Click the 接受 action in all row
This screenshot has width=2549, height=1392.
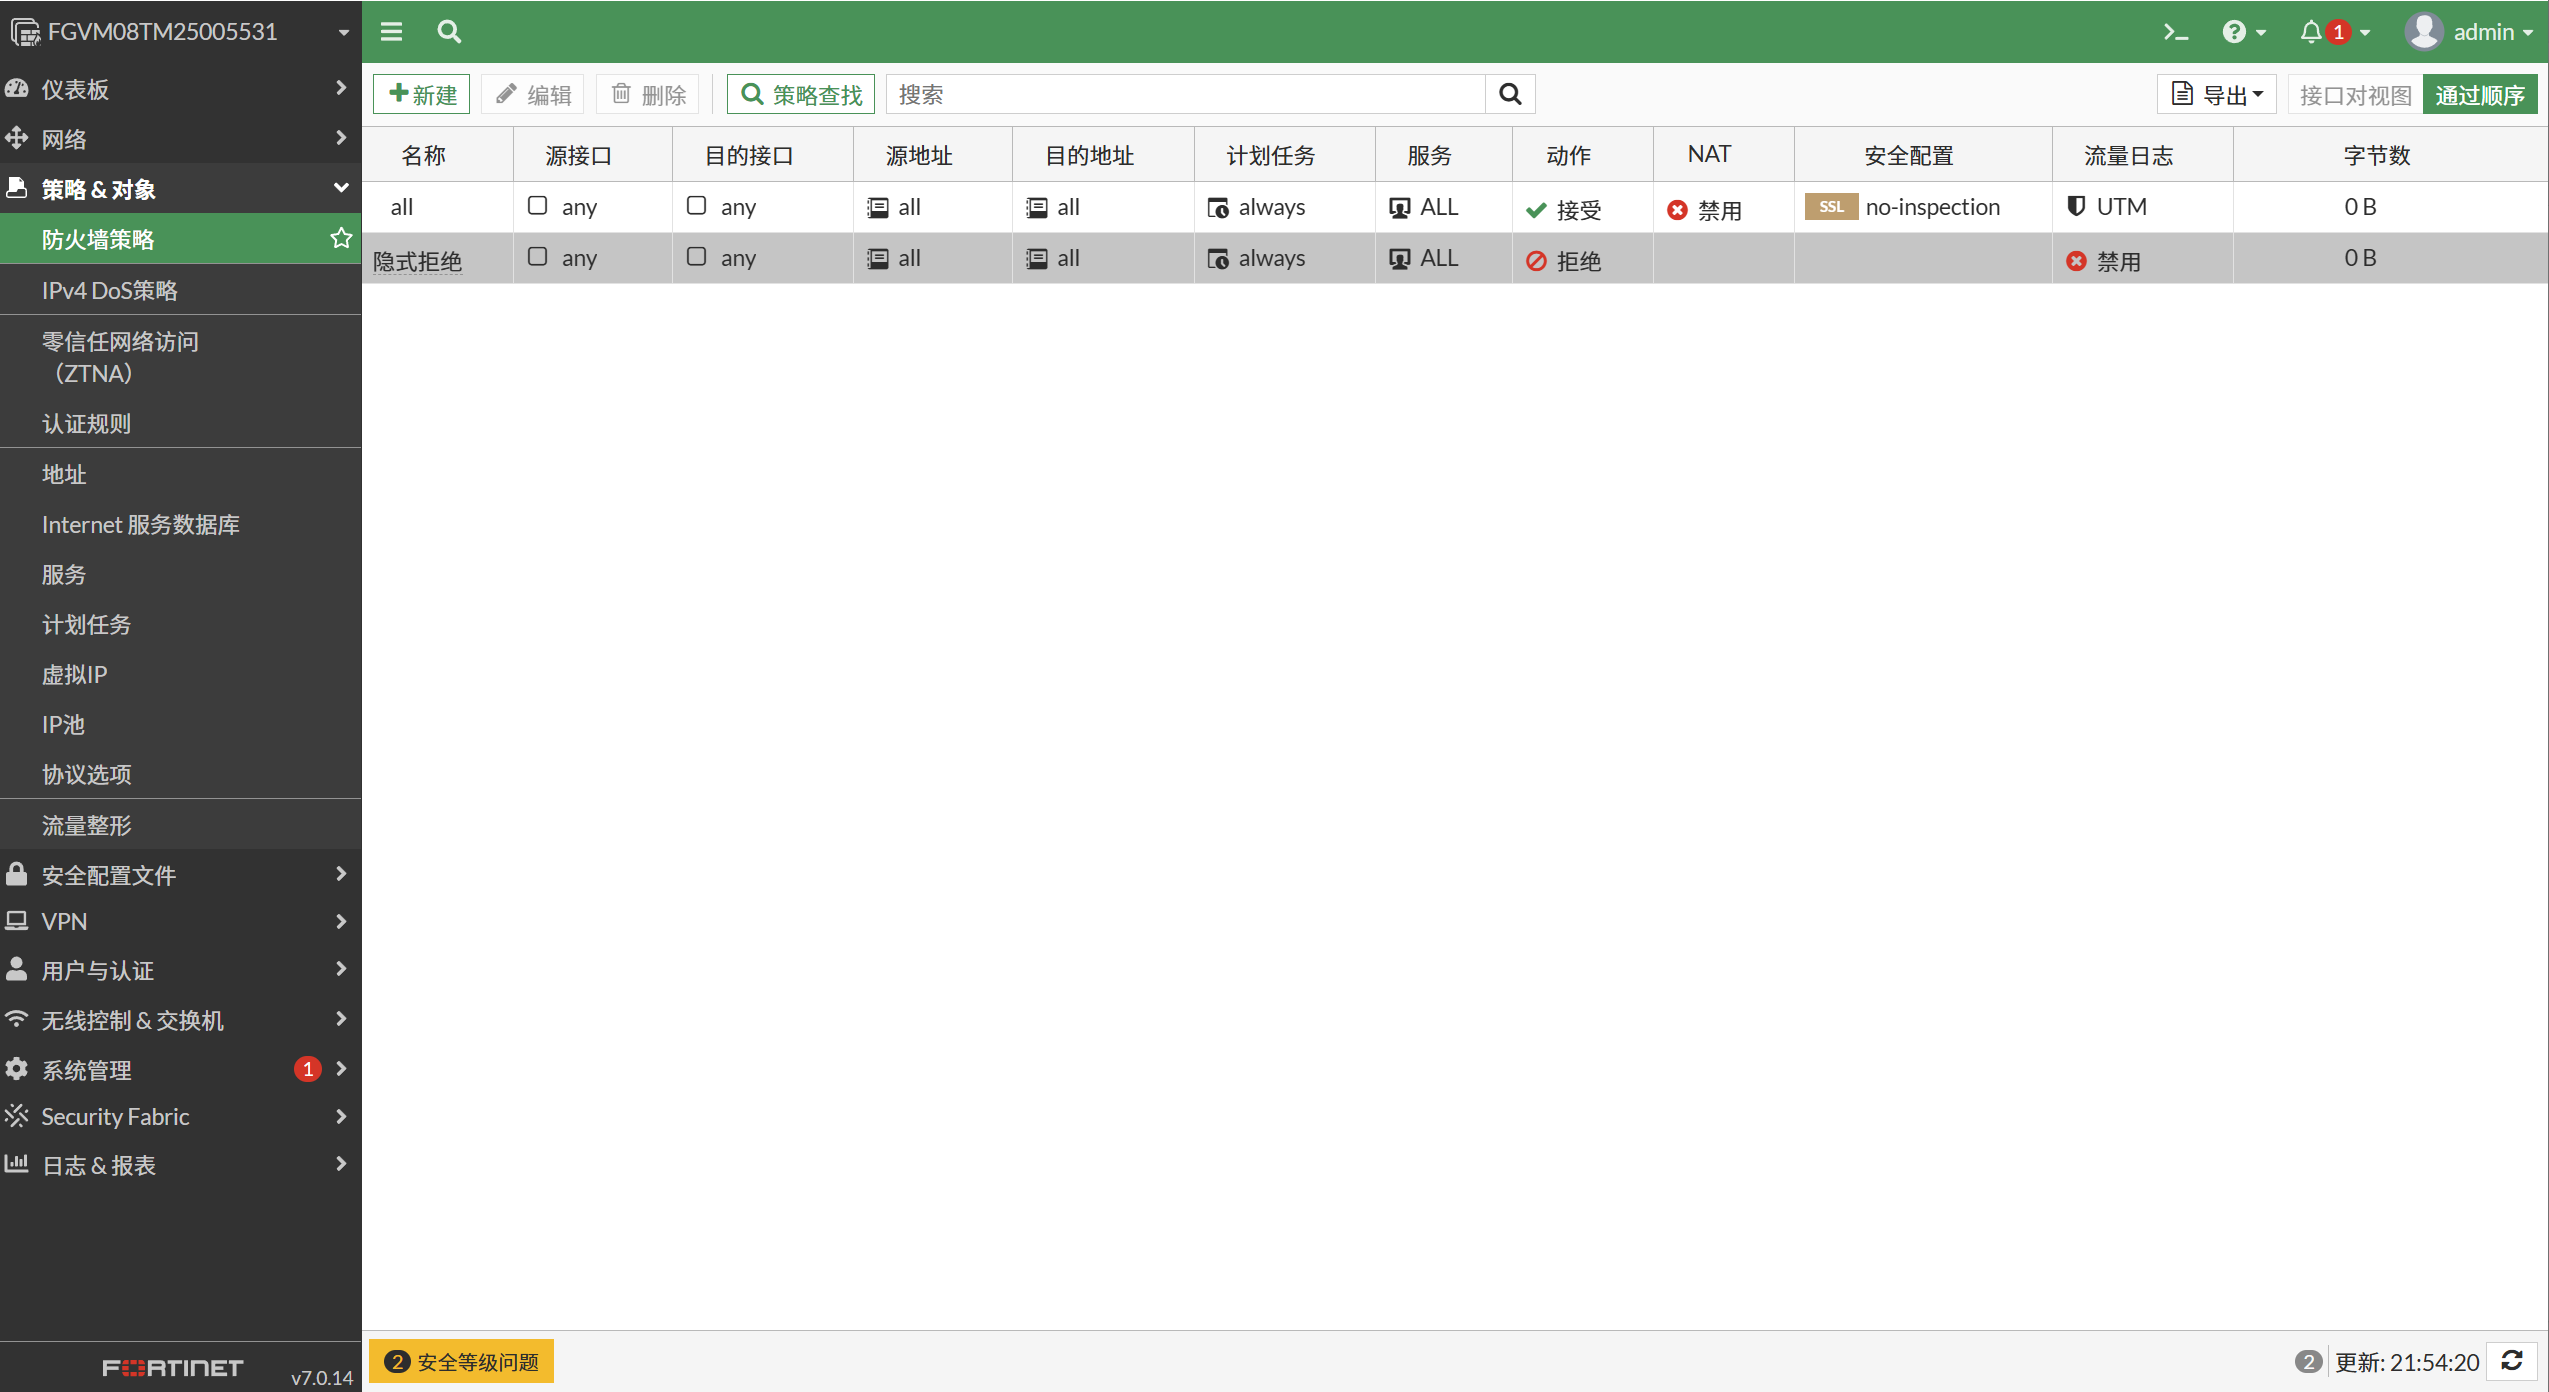pyautogui.click(x=1564, y=210)
